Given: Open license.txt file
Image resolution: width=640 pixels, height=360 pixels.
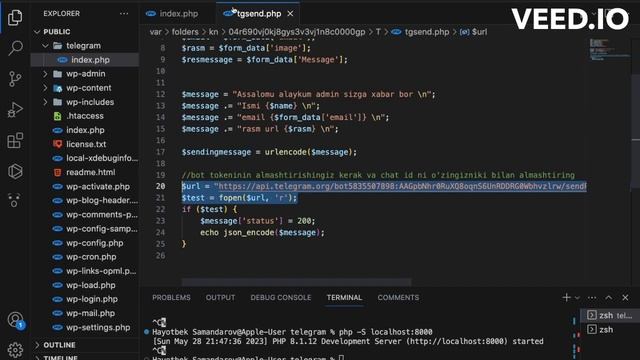Looking at the screenshot, I should pyautogui.click(x=86, y=144).
